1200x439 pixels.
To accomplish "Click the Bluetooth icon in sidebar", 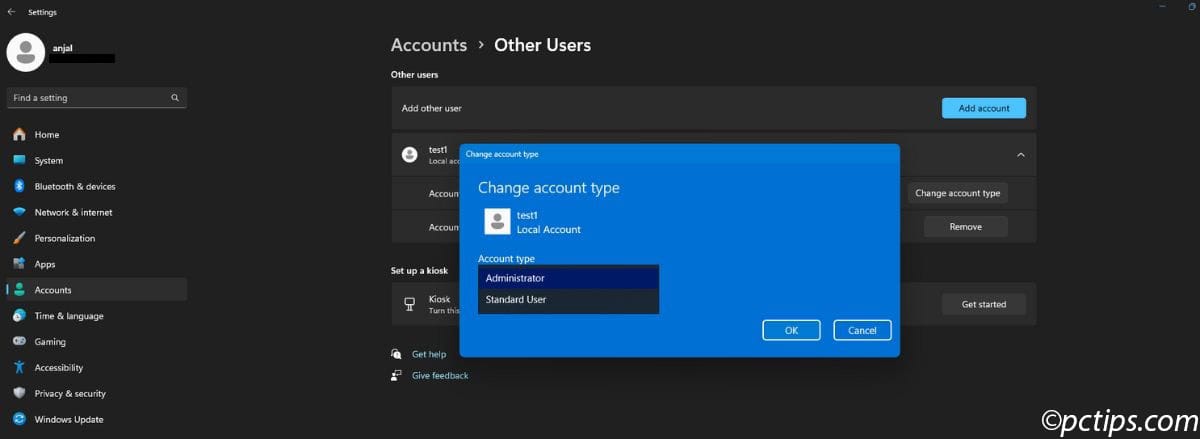I will [19, 186].
